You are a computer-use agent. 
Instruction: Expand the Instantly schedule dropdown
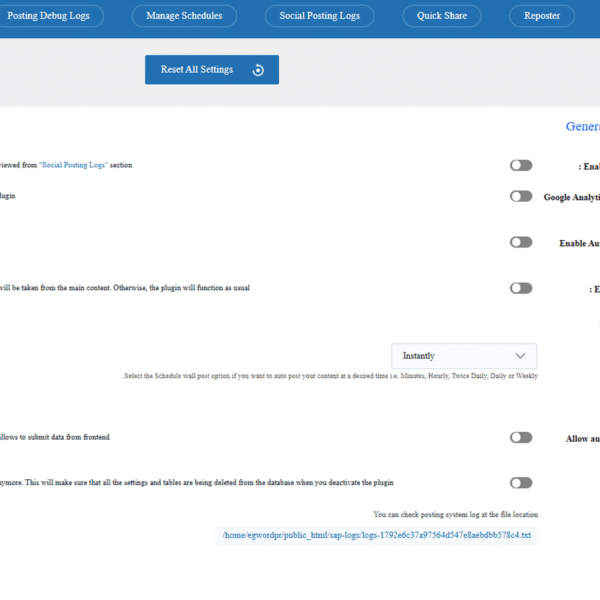(x=464, y=356)
